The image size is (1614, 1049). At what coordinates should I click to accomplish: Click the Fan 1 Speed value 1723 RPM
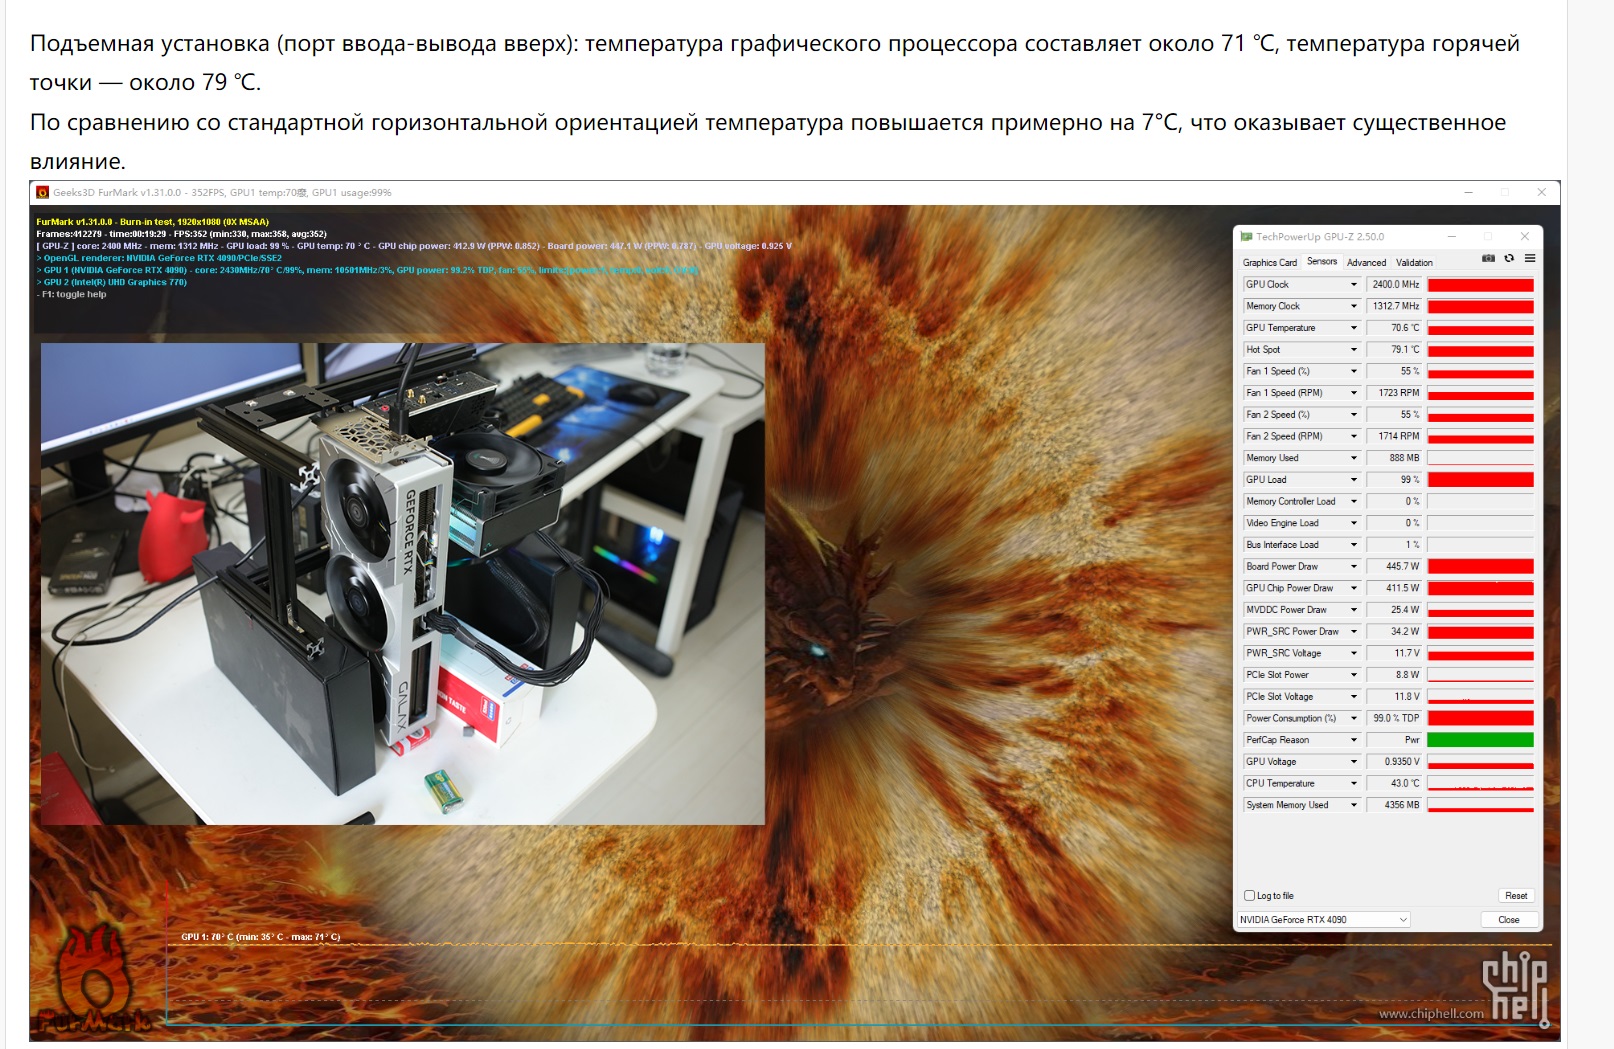pyautogui.click(x=1394, y=393)
